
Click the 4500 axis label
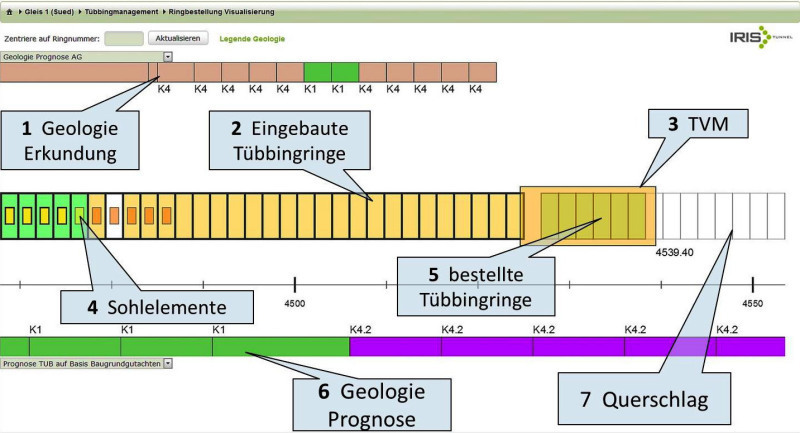point(294,303)
